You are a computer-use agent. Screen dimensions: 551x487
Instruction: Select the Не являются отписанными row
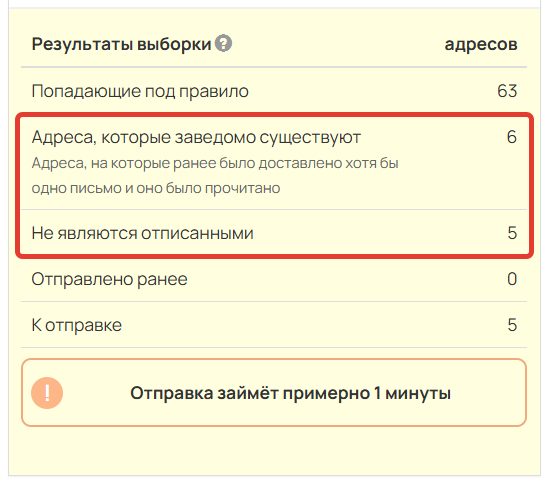coord(274,233)
